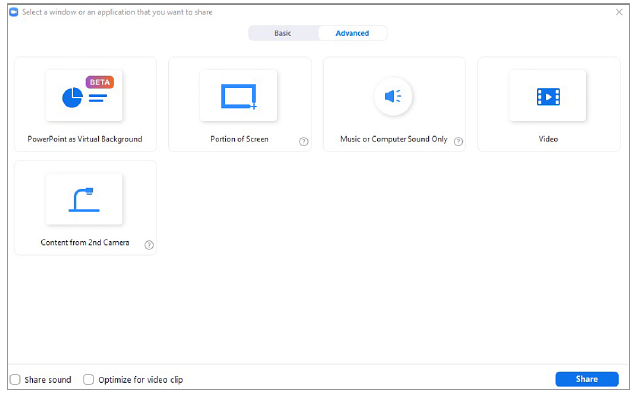Switch to the Advanced tab

[352, 33]
